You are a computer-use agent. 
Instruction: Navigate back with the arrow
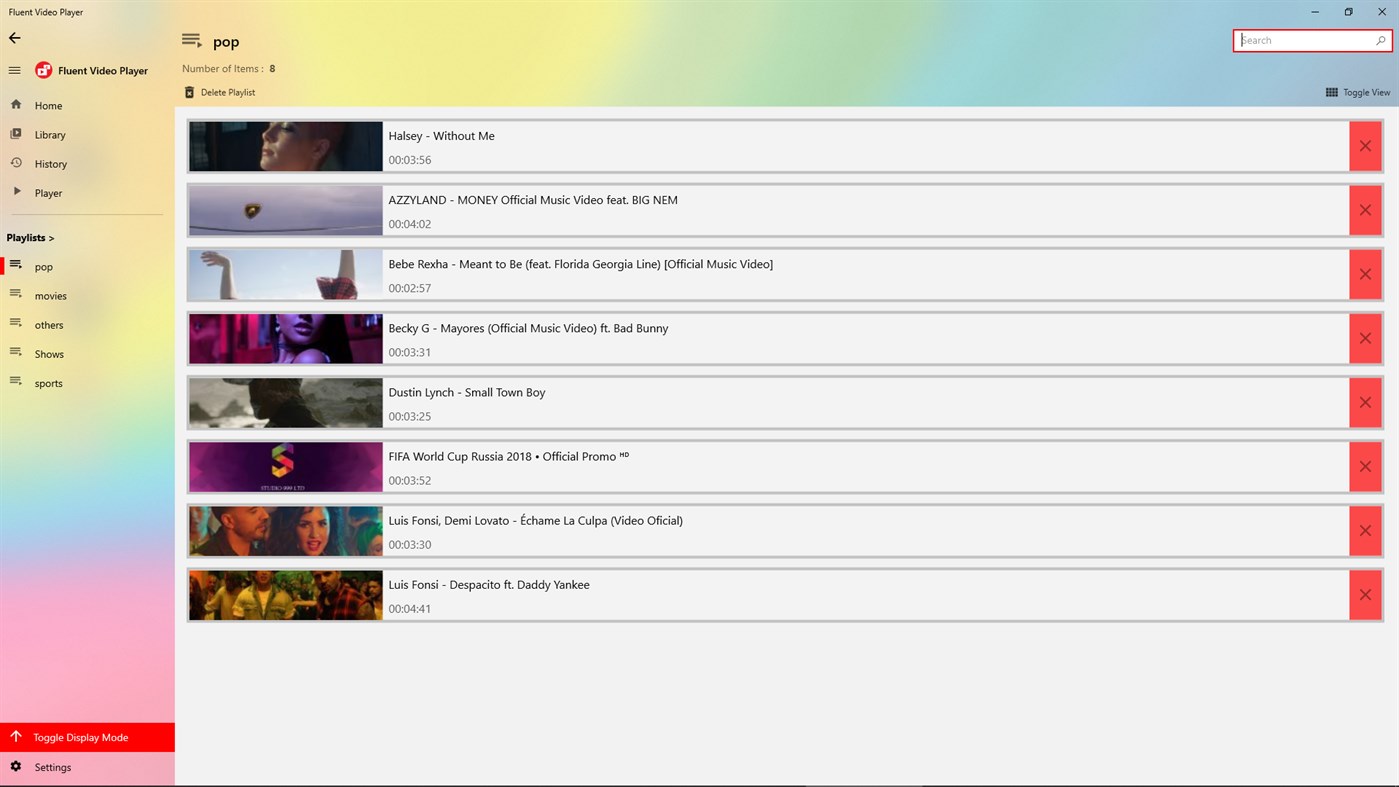point(14,37)
